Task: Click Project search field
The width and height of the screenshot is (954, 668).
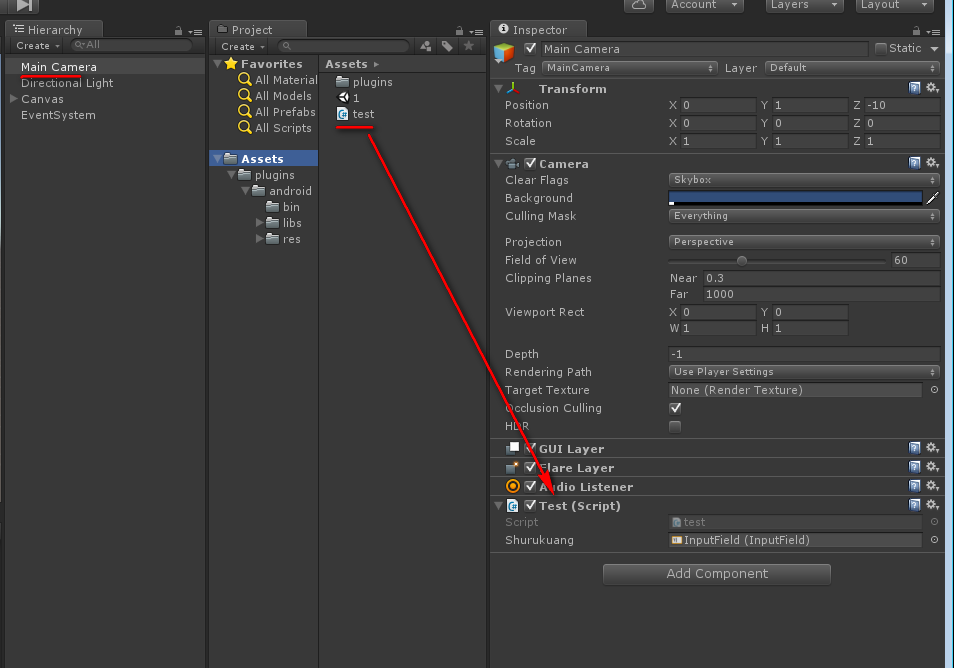Action: pyautogui.click(x=344, y=46)
